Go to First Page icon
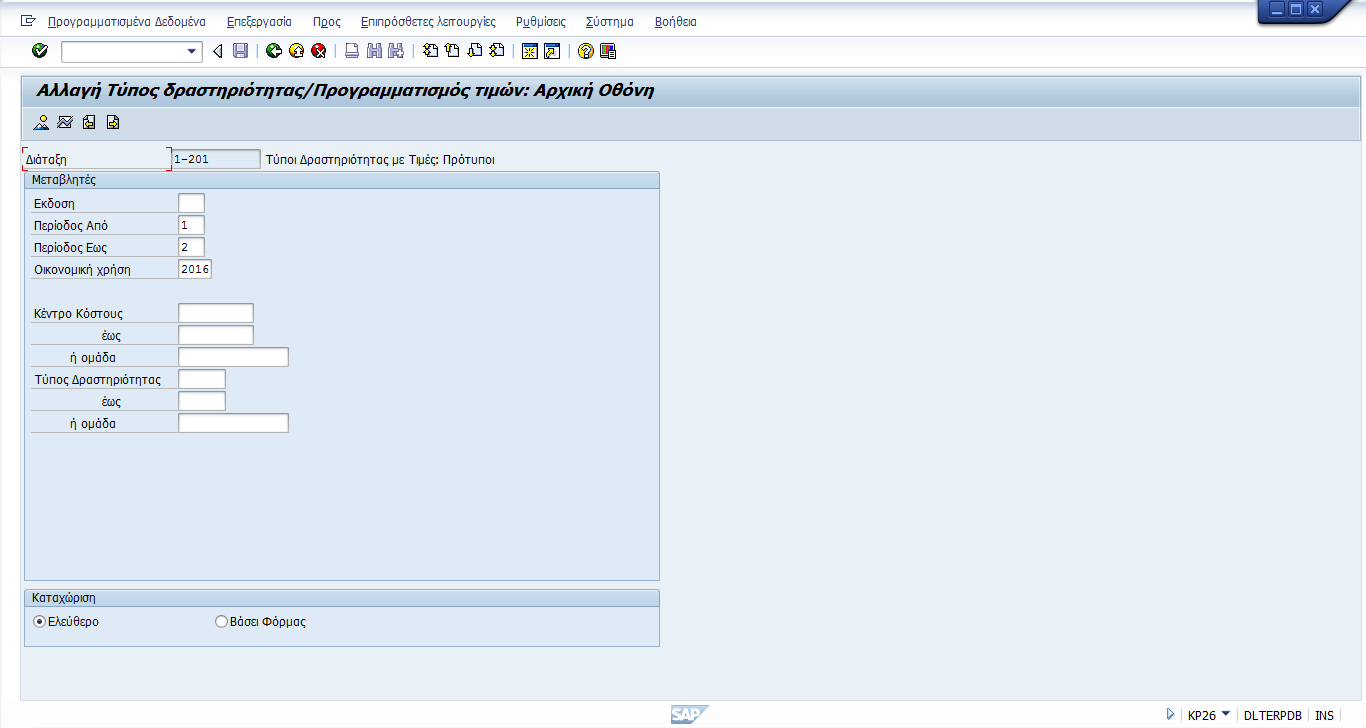The image size is (1366, 728). 430,51
